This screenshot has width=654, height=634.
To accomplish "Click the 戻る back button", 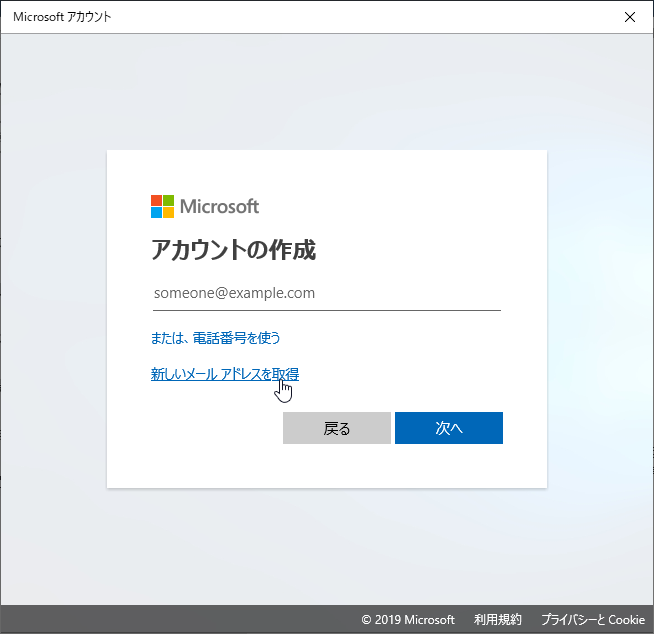I will (337, 428).
